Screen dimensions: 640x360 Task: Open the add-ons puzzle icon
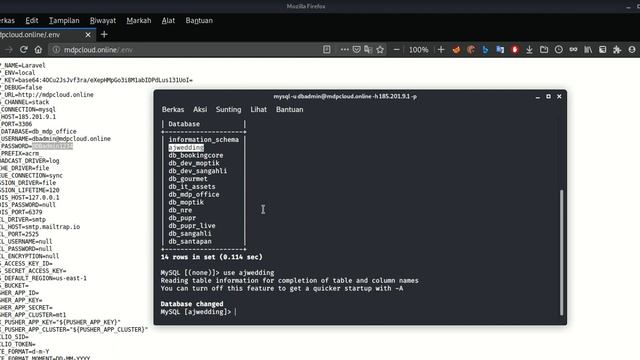point(617,49)
